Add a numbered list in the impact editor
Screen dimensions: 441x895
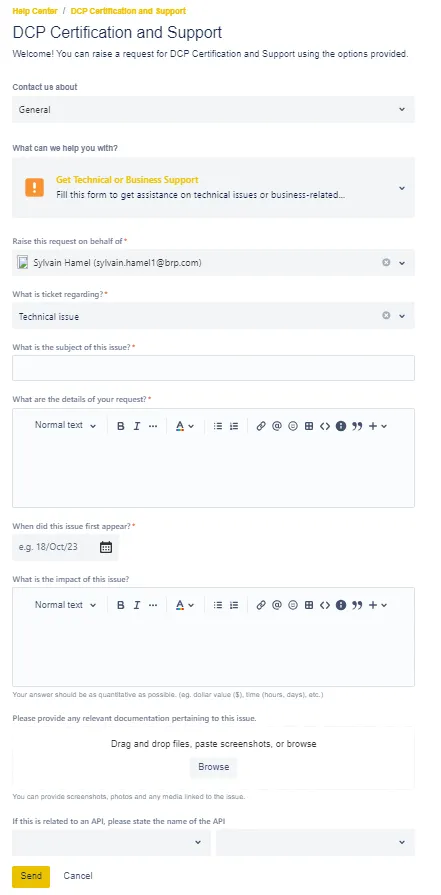click(233, 605)
